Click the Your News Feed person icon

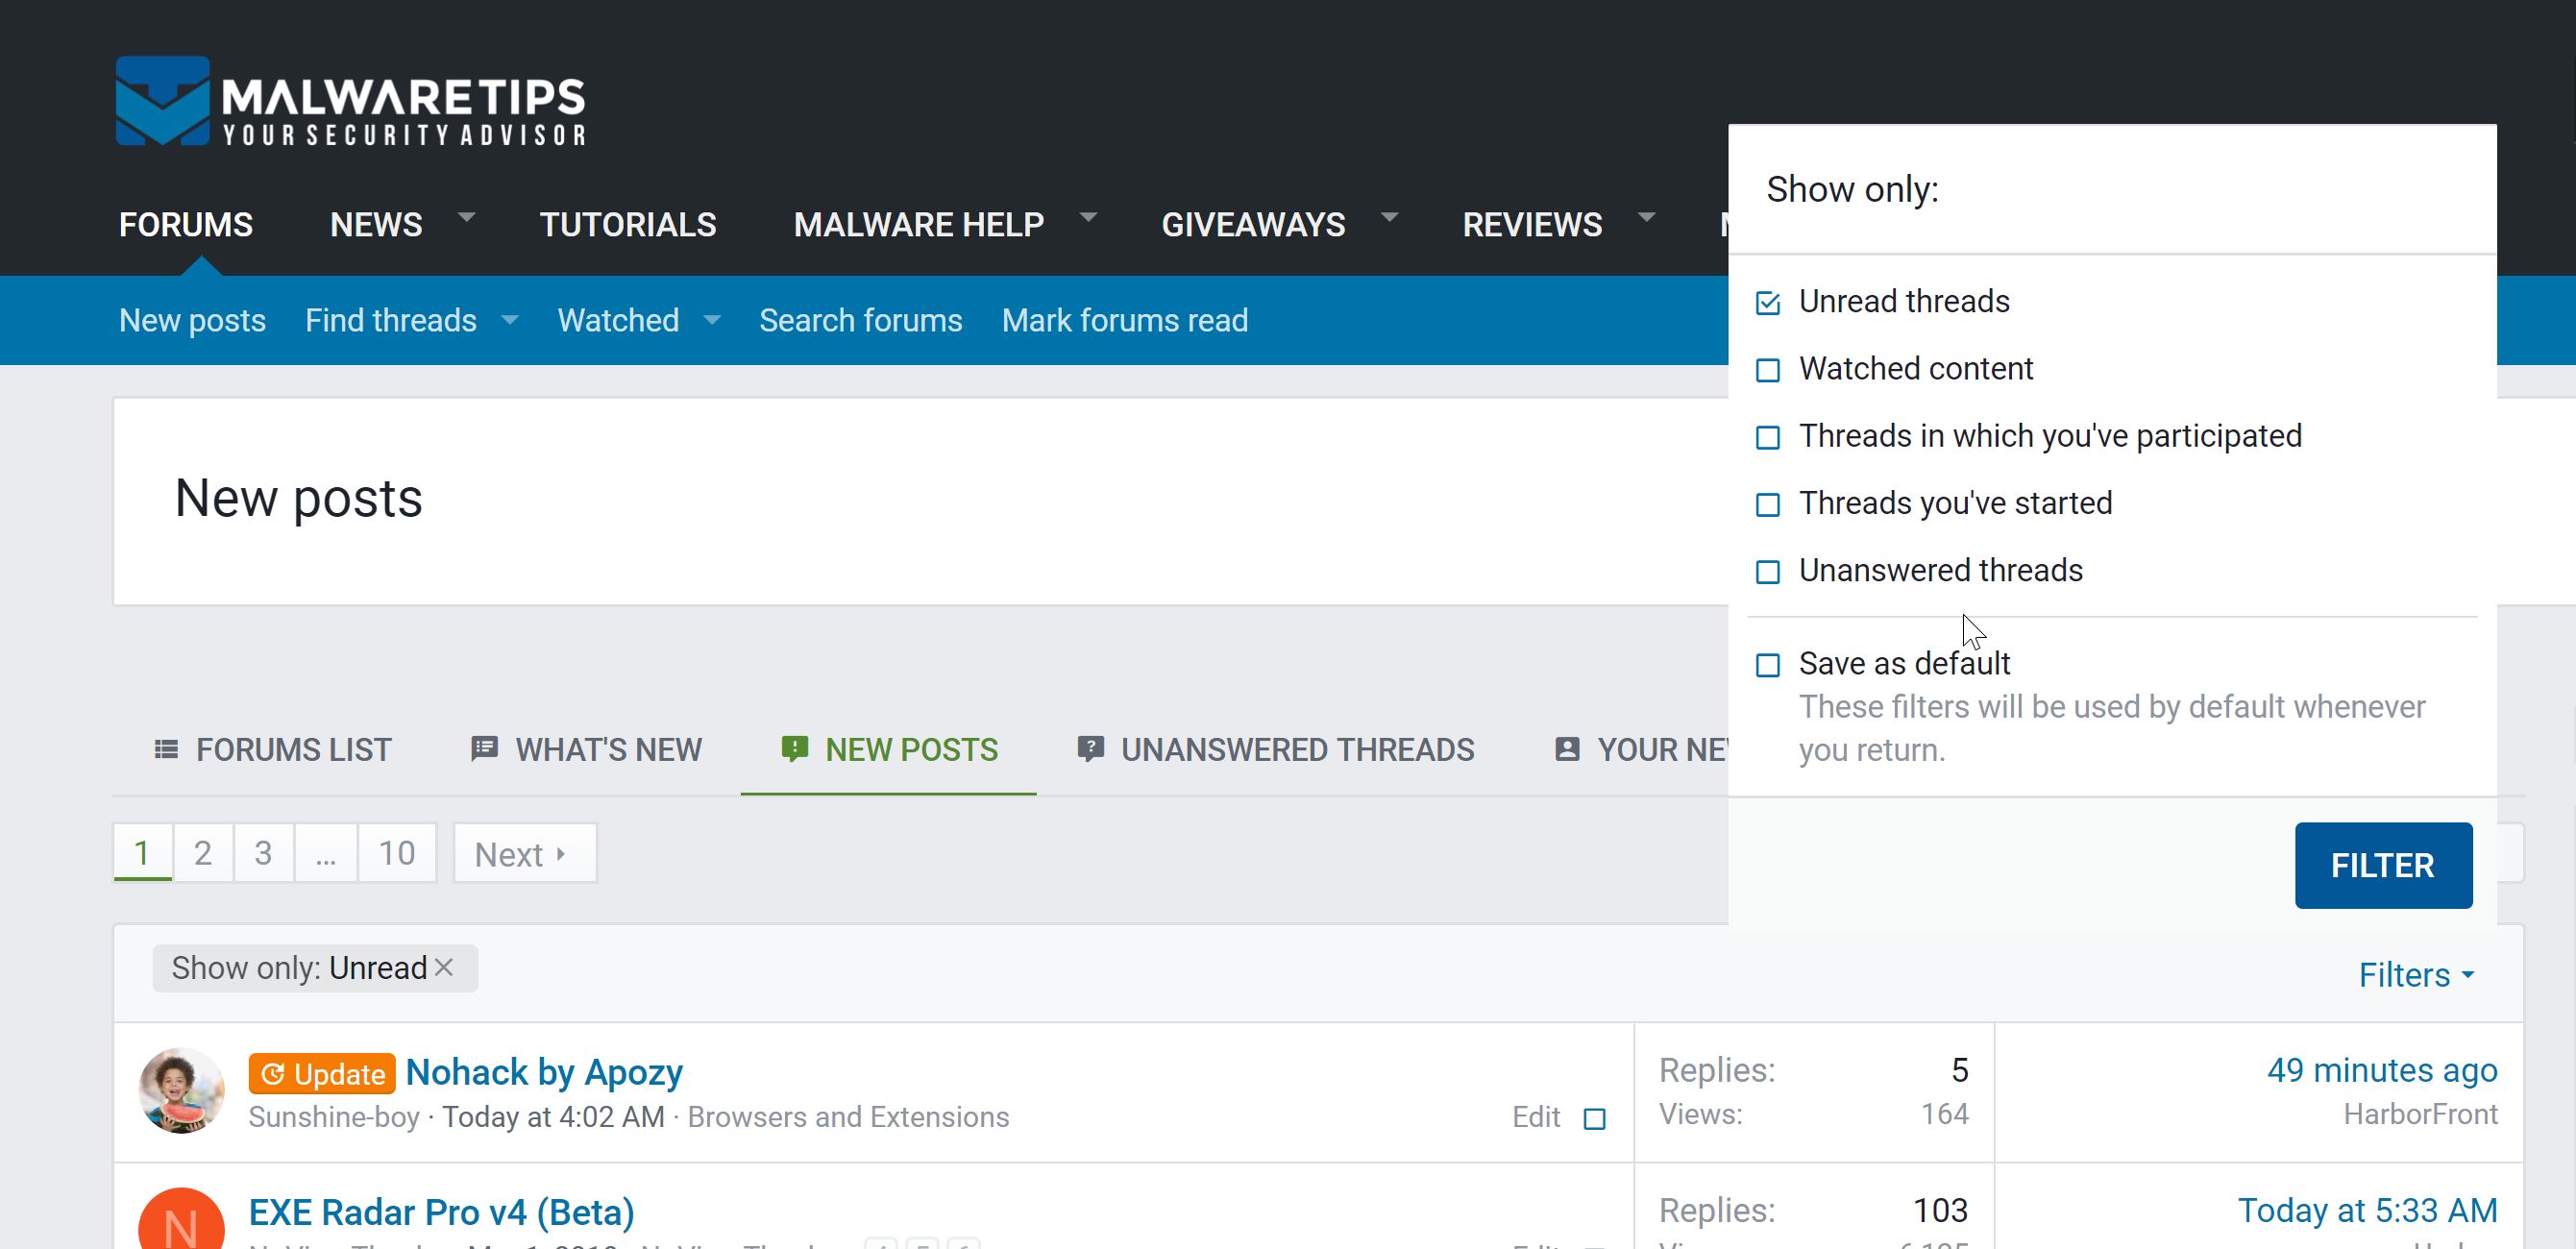(1567, 749)
